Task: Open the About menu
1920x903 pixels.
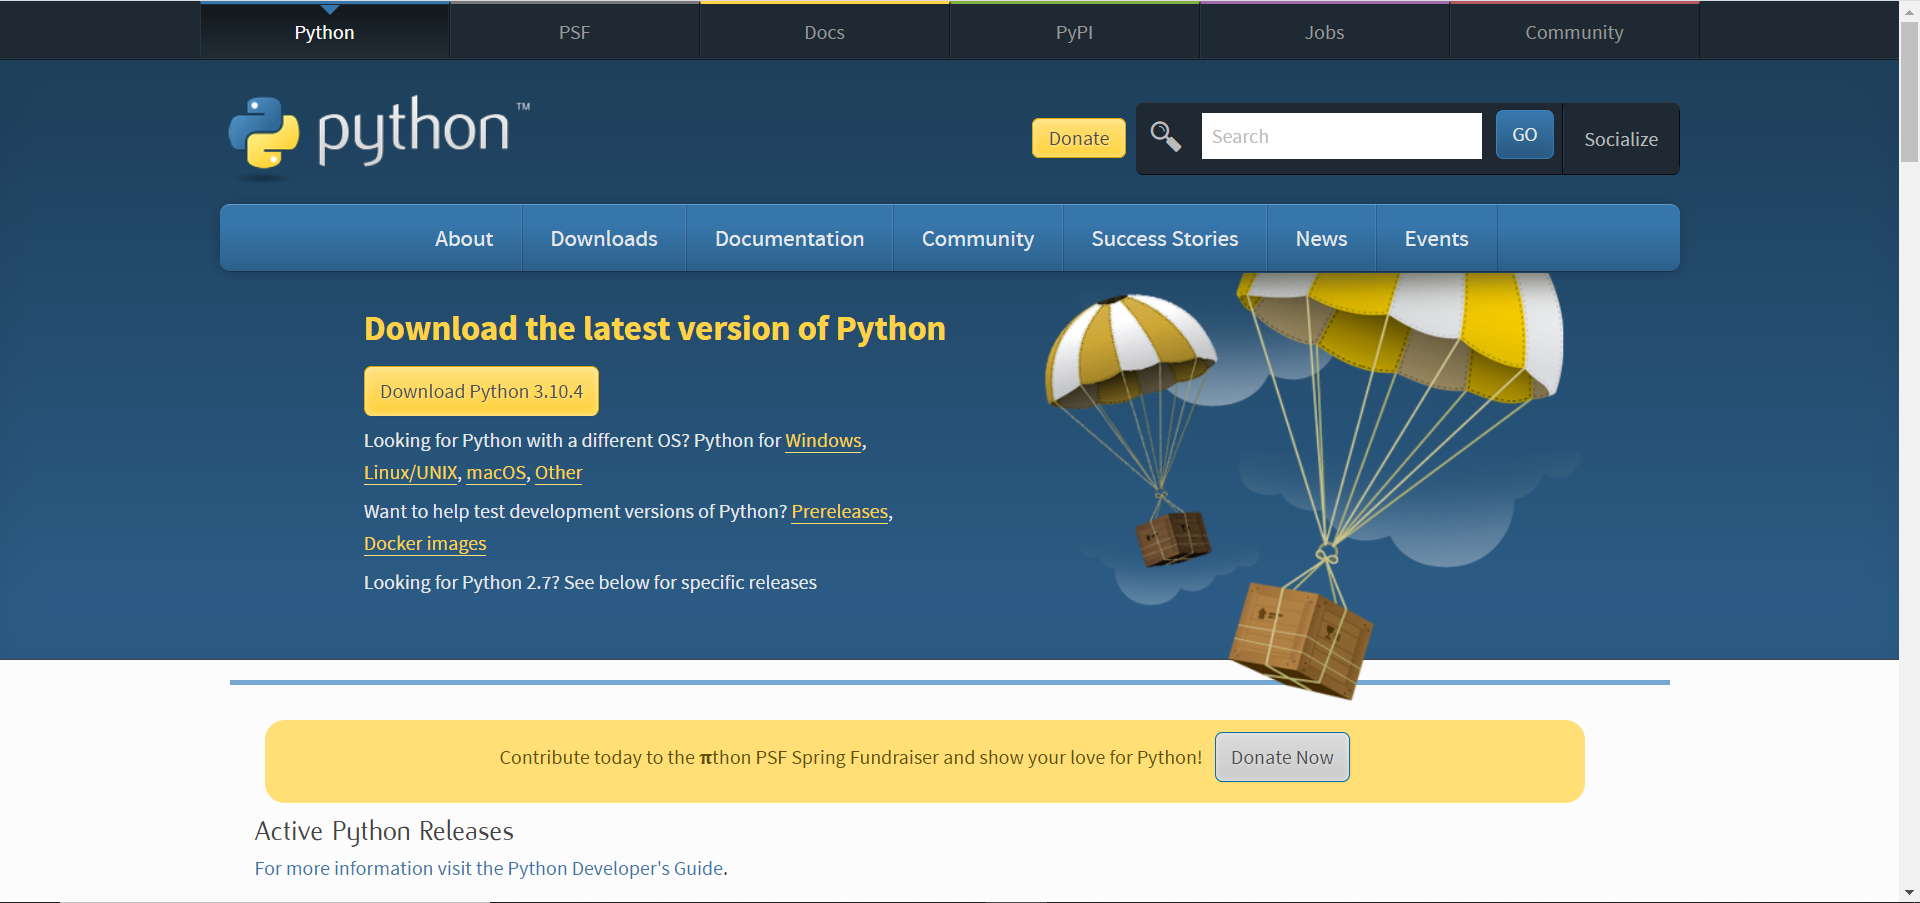Action: click(x=464, y=238)
